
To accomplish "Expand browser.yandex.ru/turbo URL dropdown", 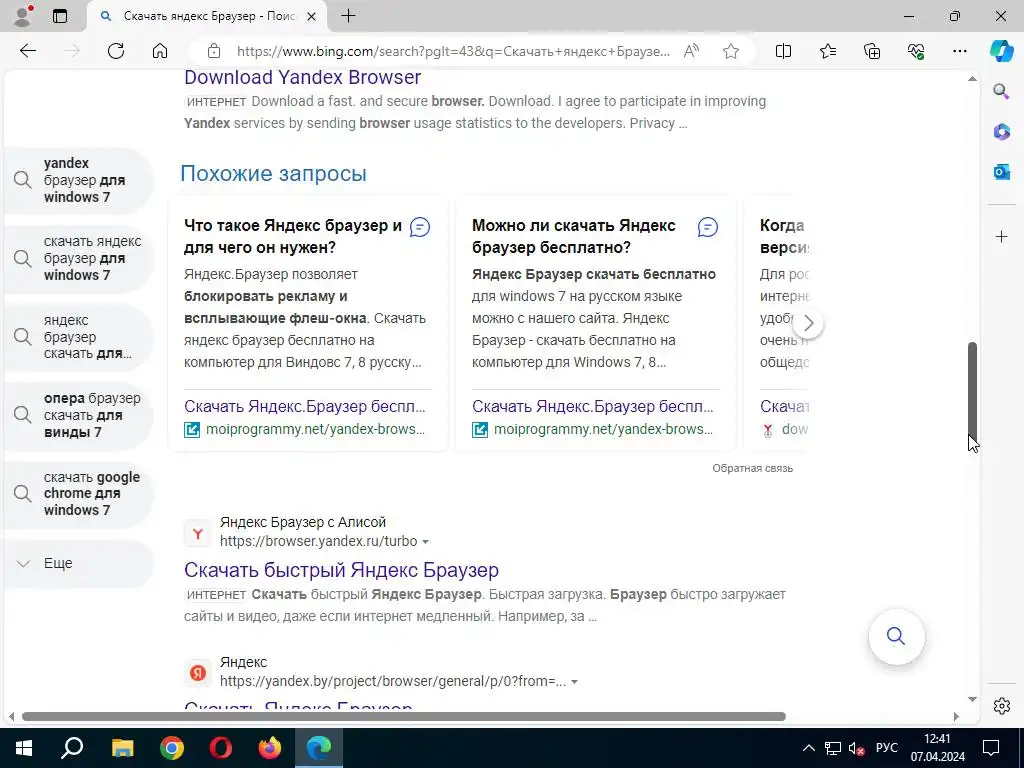I will point(426,542).
